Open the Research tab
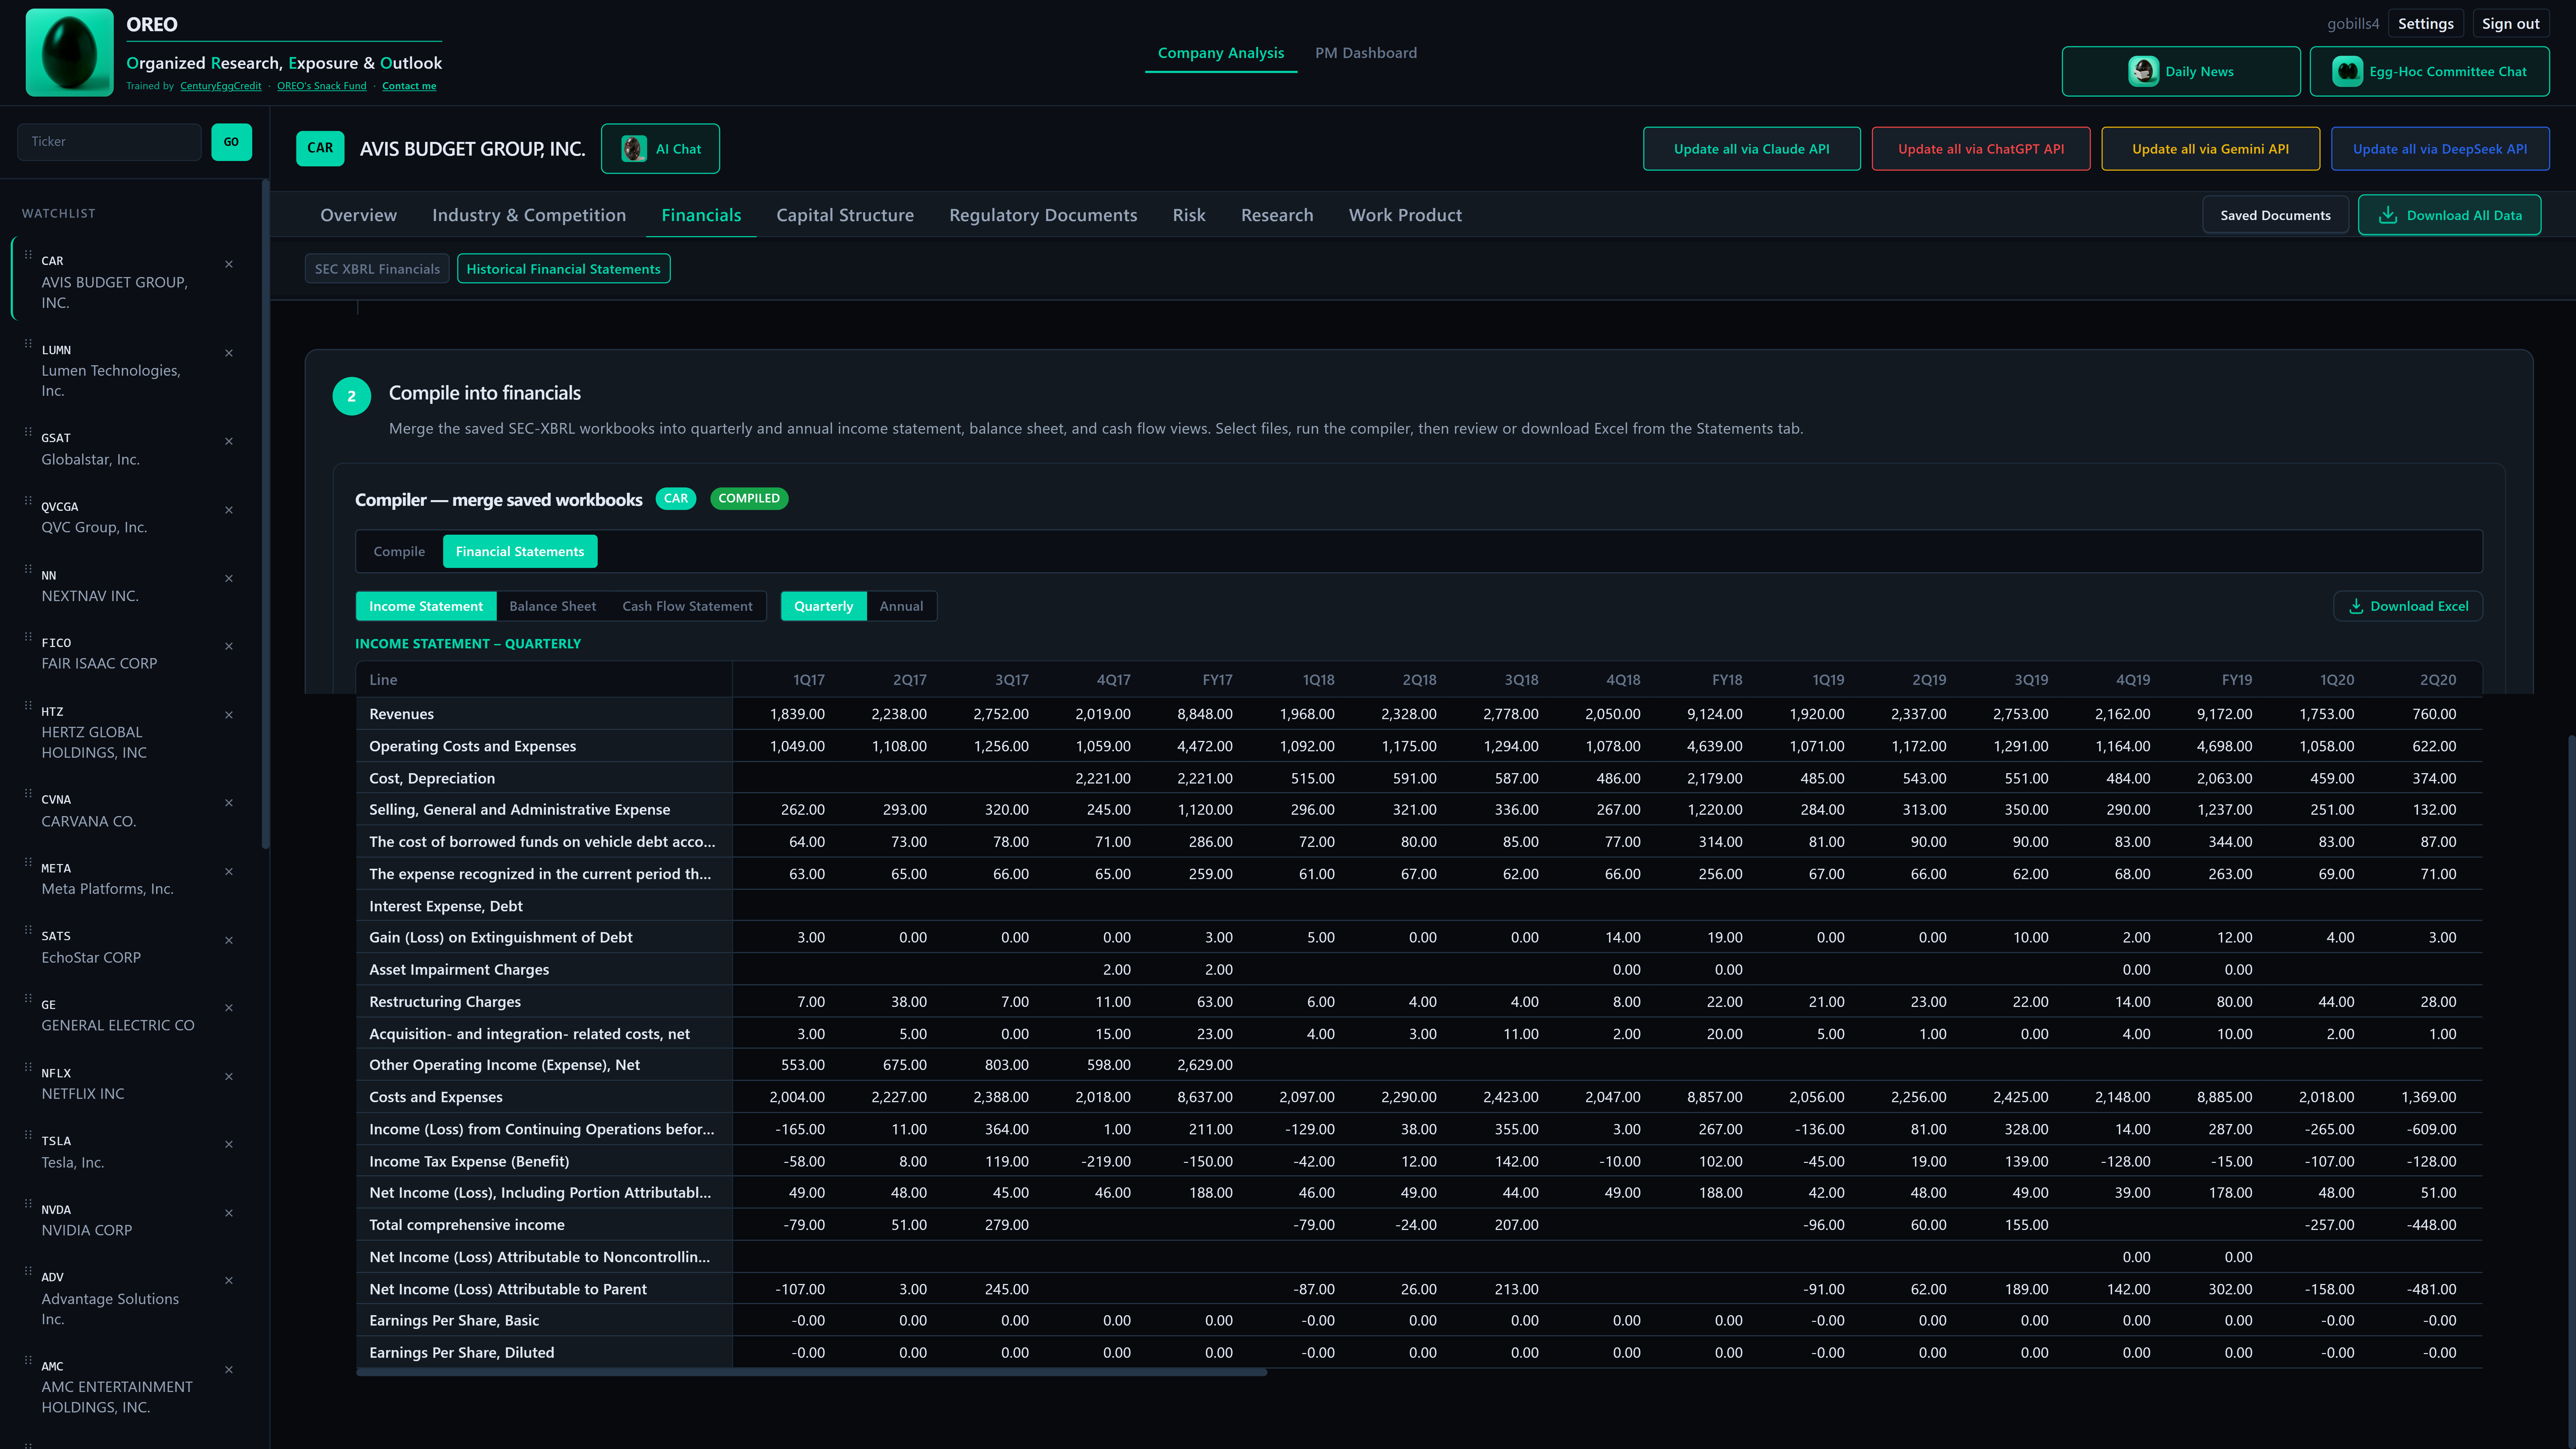 1277,215
